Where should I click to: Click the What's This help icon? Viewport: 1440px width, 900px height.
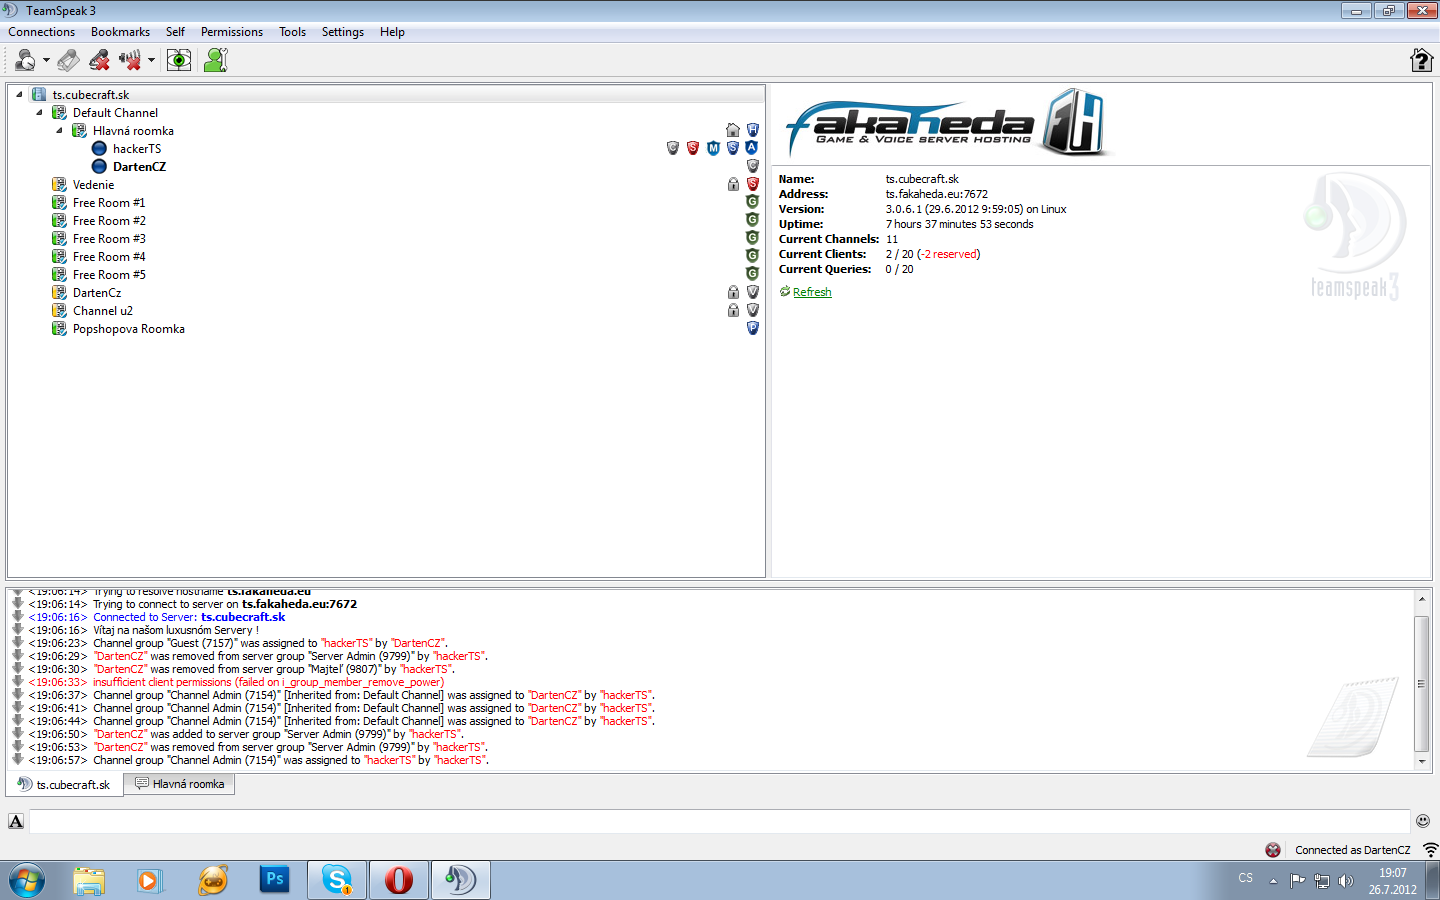point(1420,61)
